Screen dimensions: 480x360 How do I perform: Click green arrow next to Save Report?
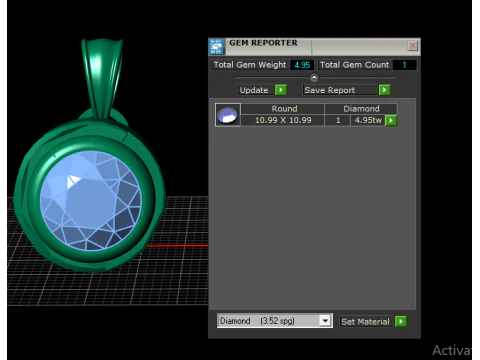(384, 90)
